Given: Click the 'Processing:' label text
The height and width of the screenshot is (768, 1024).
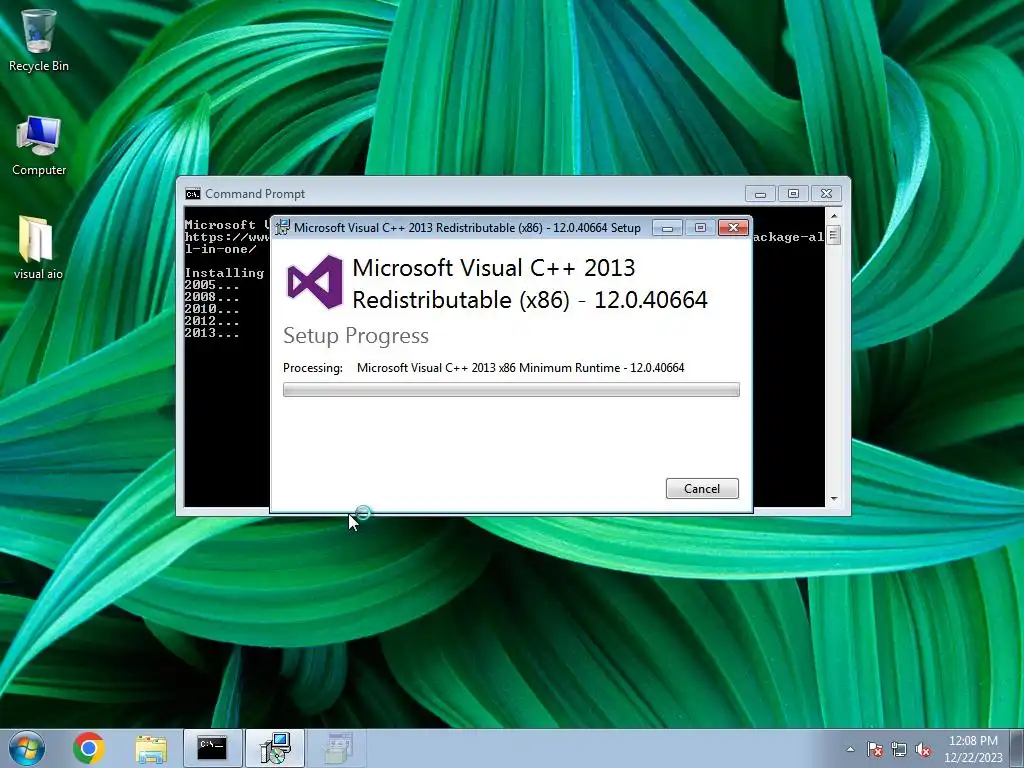Looking at the screenshot, I should (x=313, y=368).
